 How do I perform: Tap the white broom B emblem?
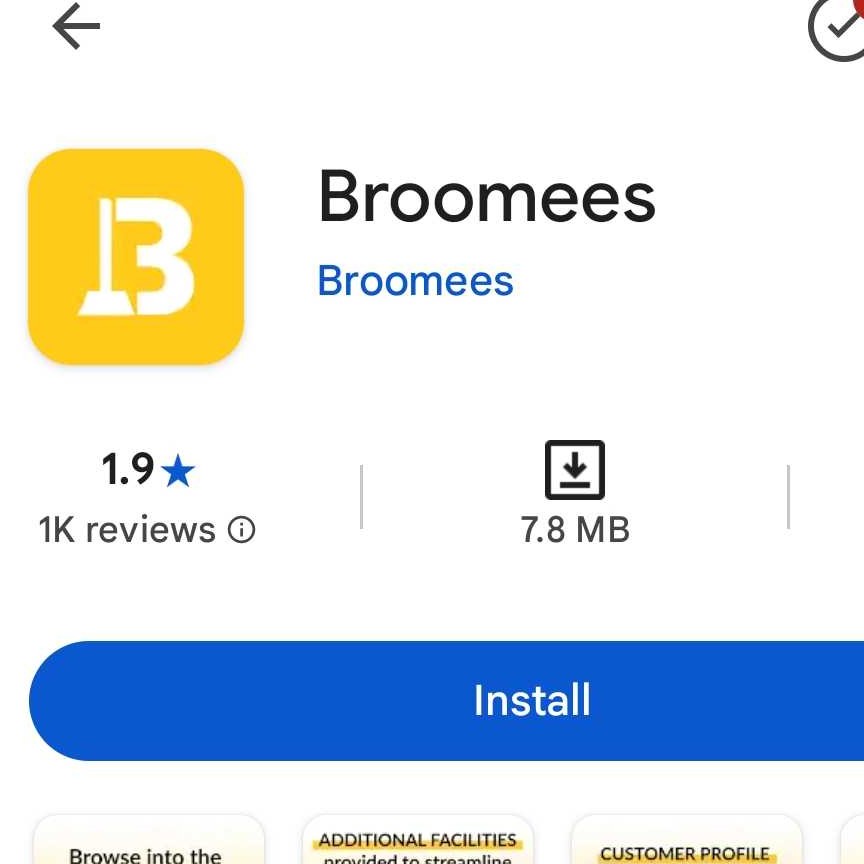pyautogui.click(x=136, y=257)
